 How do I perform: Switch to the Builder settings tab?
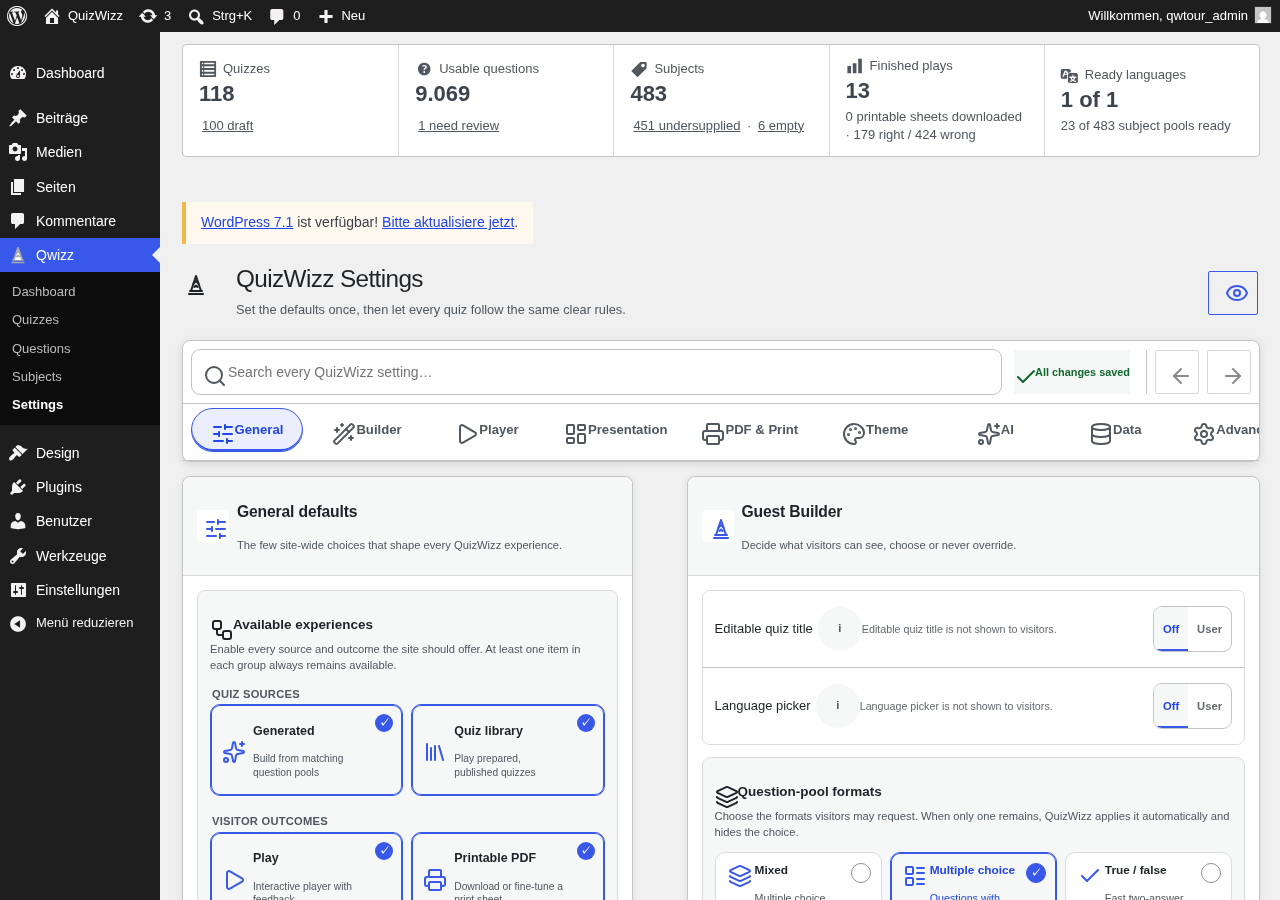367,430
